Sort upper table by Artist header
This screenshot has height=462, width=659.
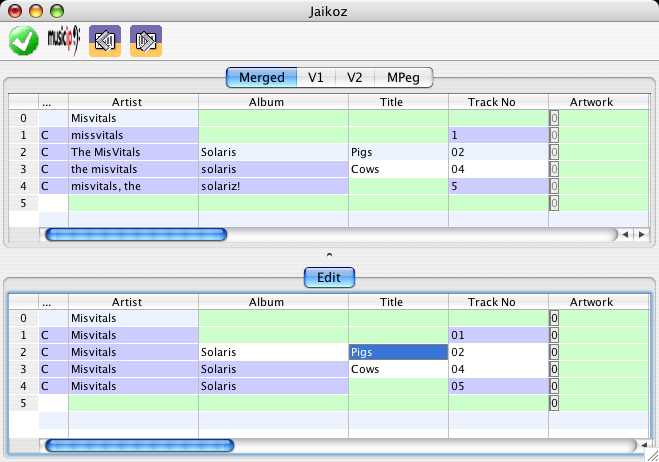(x=133, y=102)
